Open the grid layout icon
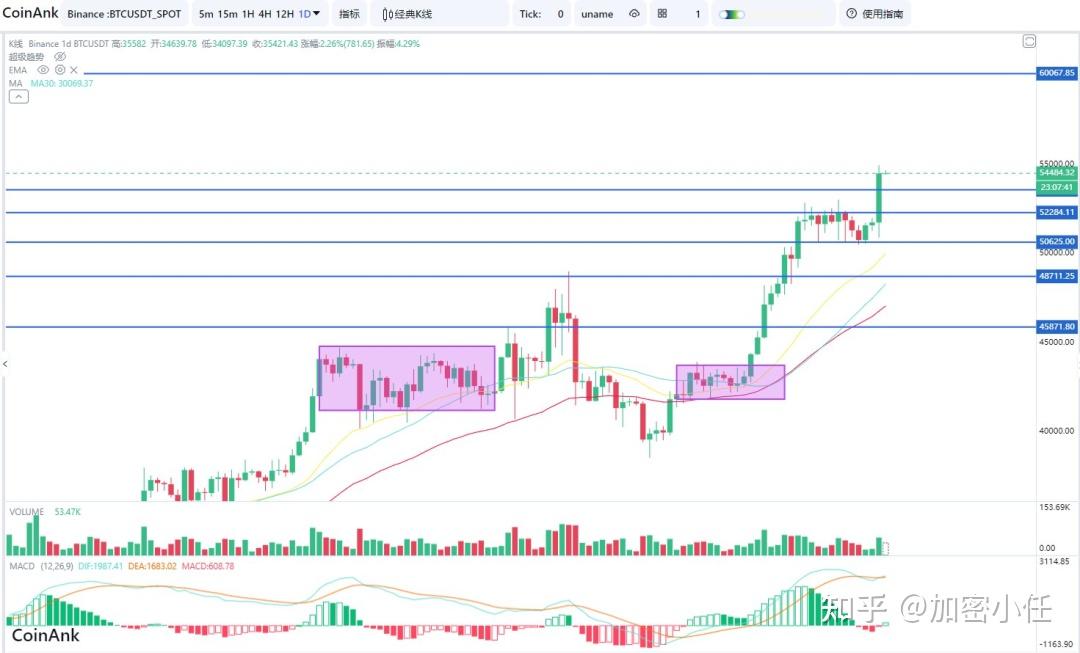 coord(662,14)
